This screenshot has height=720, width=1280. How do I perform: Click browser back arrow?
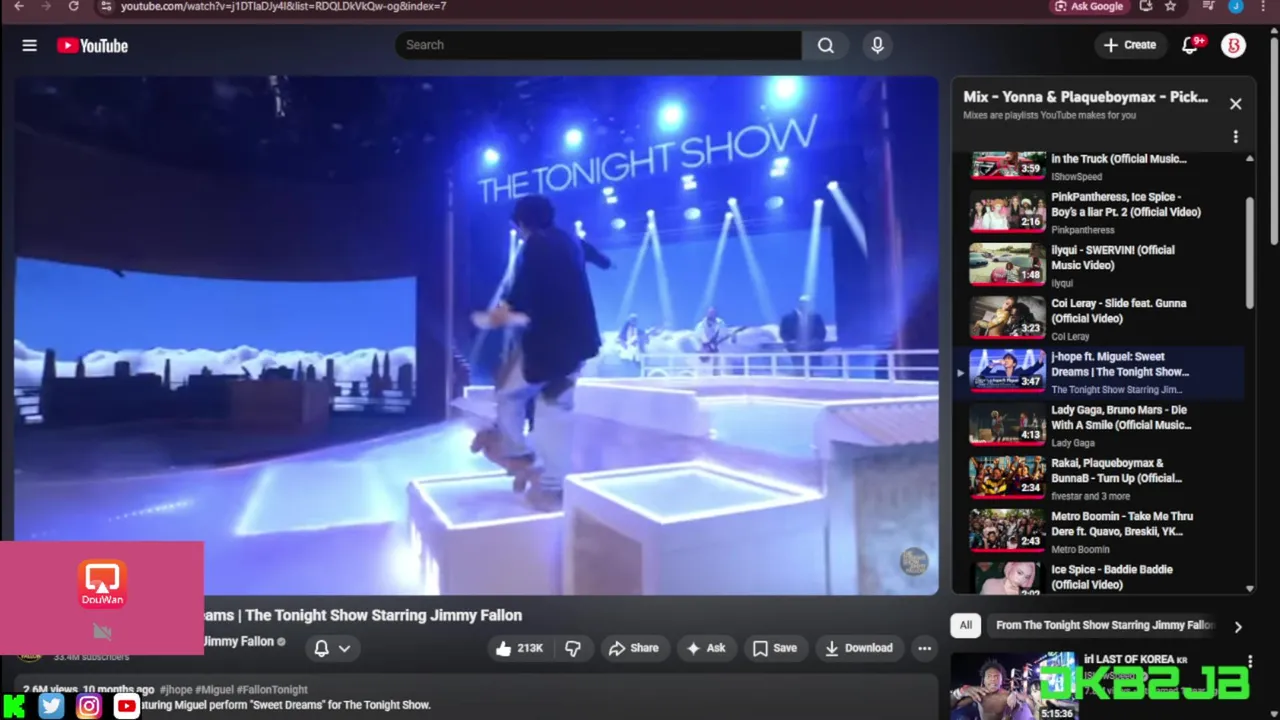click(18, 6)
